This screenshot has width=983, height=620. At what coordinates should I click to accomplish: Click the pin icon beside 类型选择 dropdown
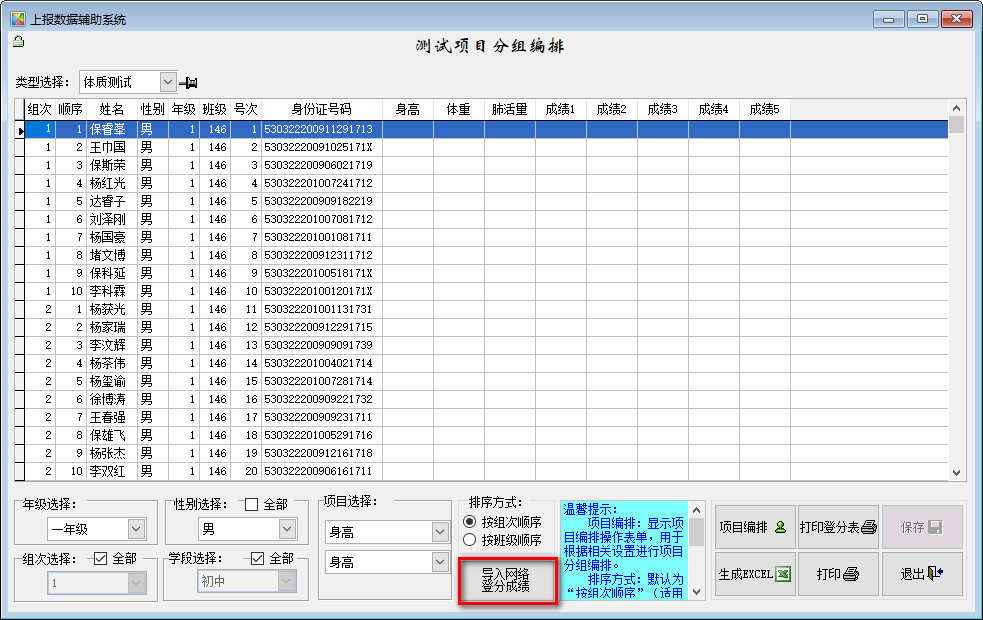[x=189, y=82]
